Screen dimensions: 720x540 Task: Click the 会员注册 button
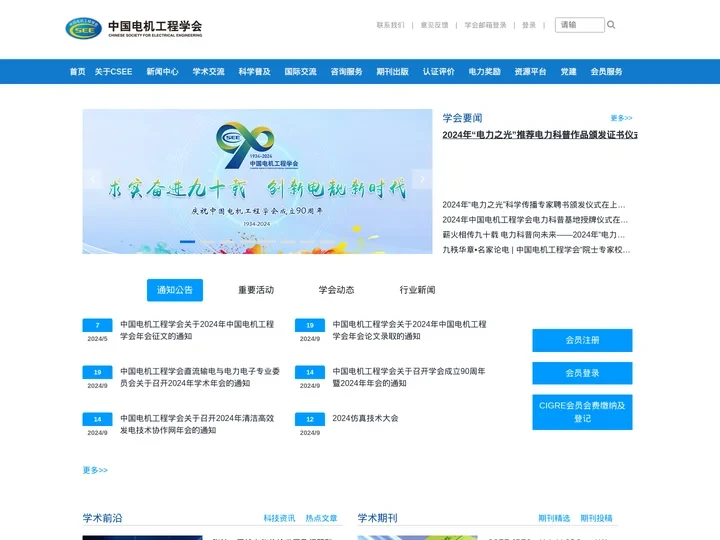point(582,340)
